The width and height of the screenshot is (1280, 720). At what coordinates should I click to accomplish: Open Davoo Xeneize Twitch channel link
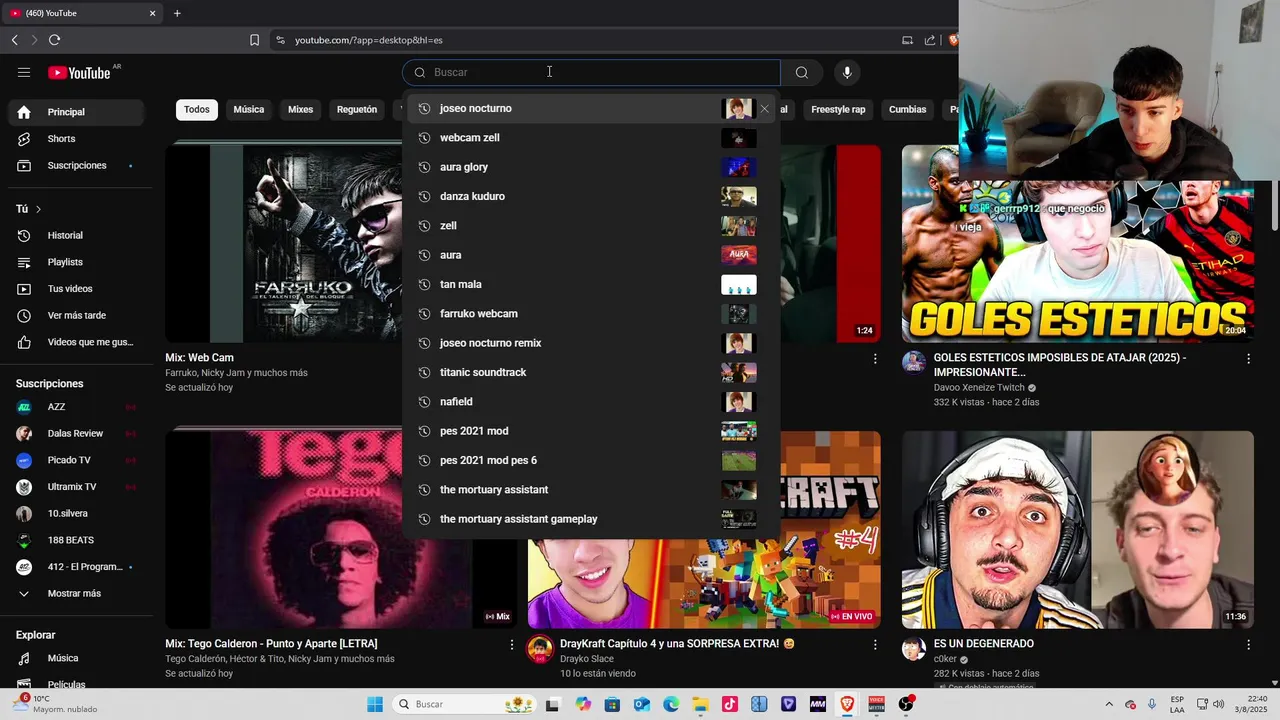coord(979,388)
